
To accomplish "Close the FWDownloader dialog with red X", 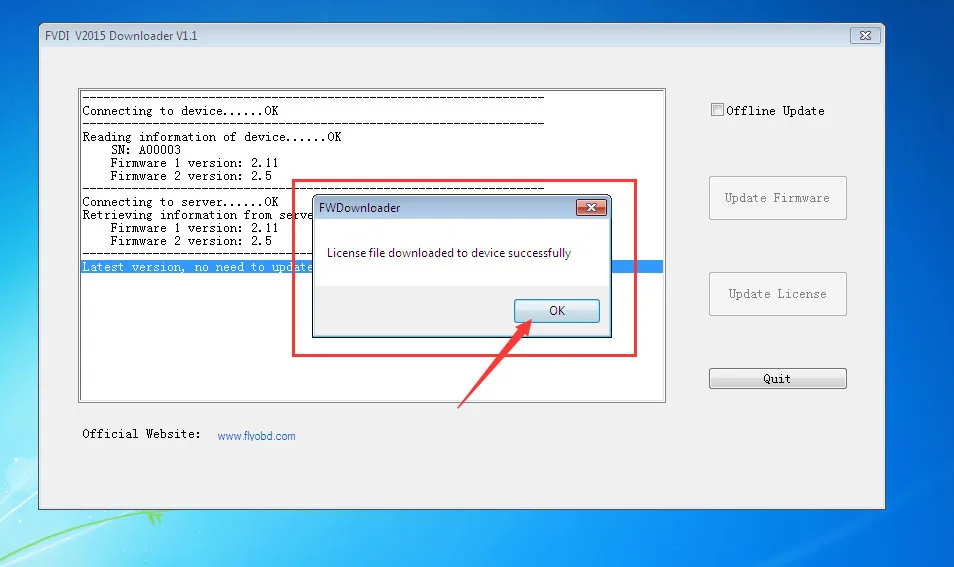I will (x=591, y=207).
